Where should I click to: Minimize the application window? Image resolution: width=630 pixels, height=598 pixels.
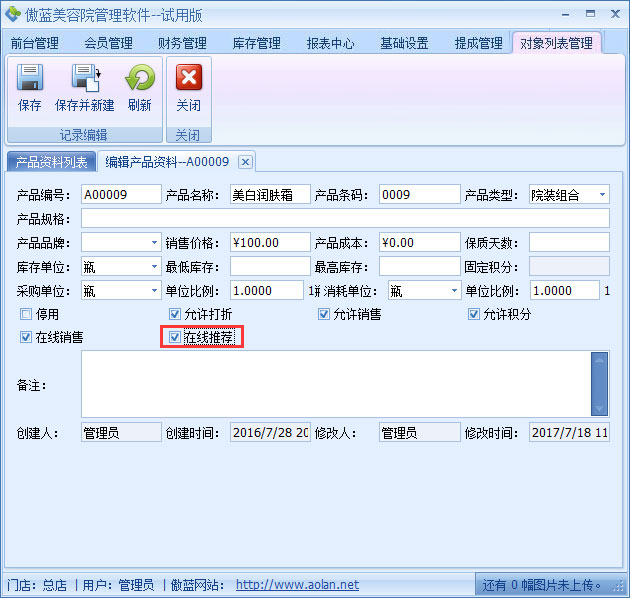[x=566, y=14]
